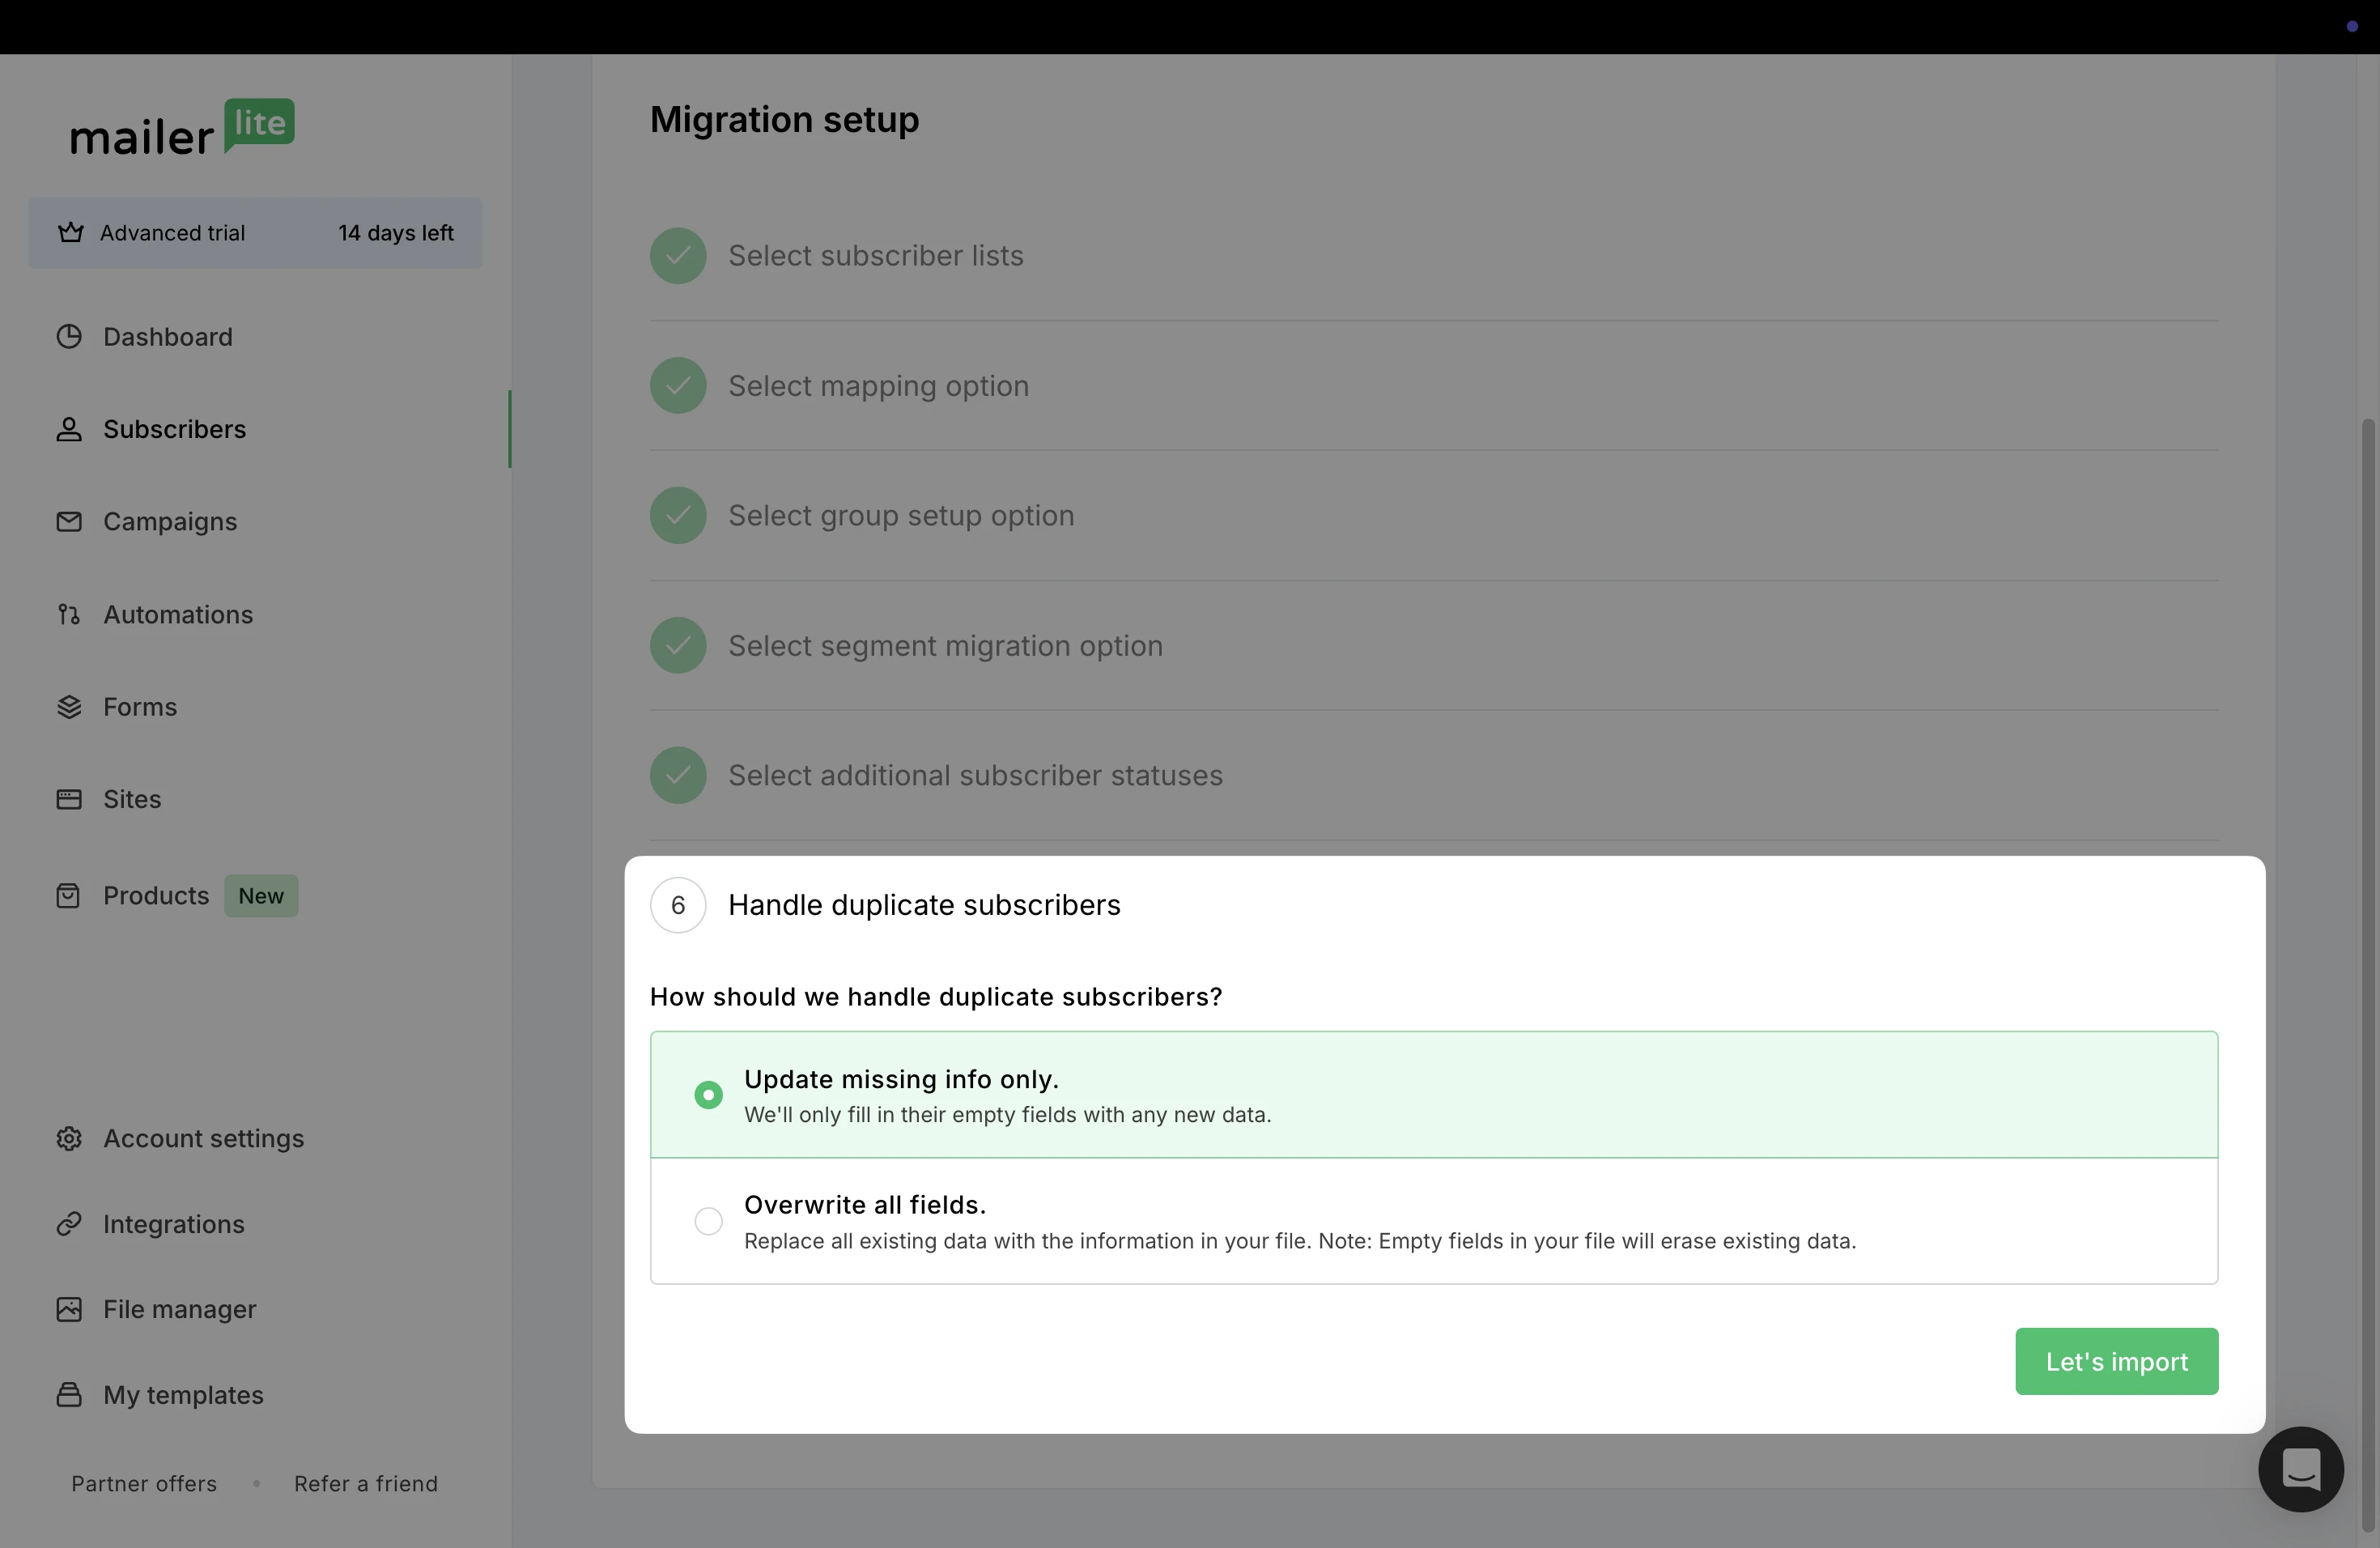Screen dimensions: 2380x1548
Task: Click the Products shopping bag icon
Action: click(x=69, y=896)
